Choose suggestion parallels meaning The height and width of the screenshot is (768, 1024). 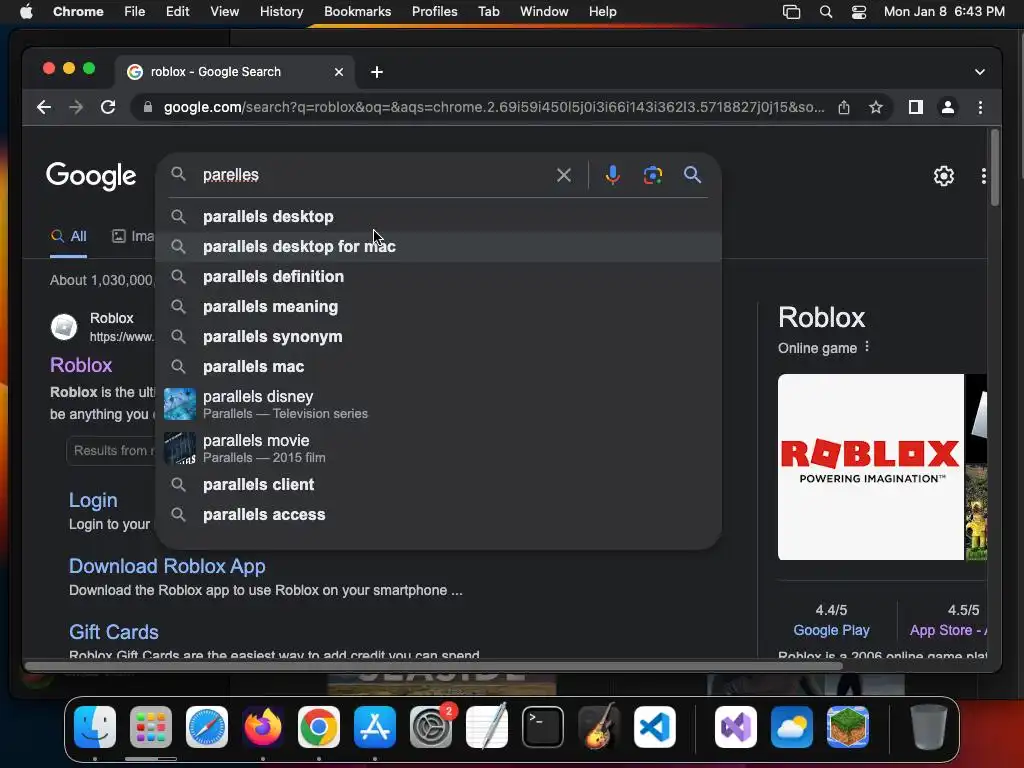tap(438, 306)
